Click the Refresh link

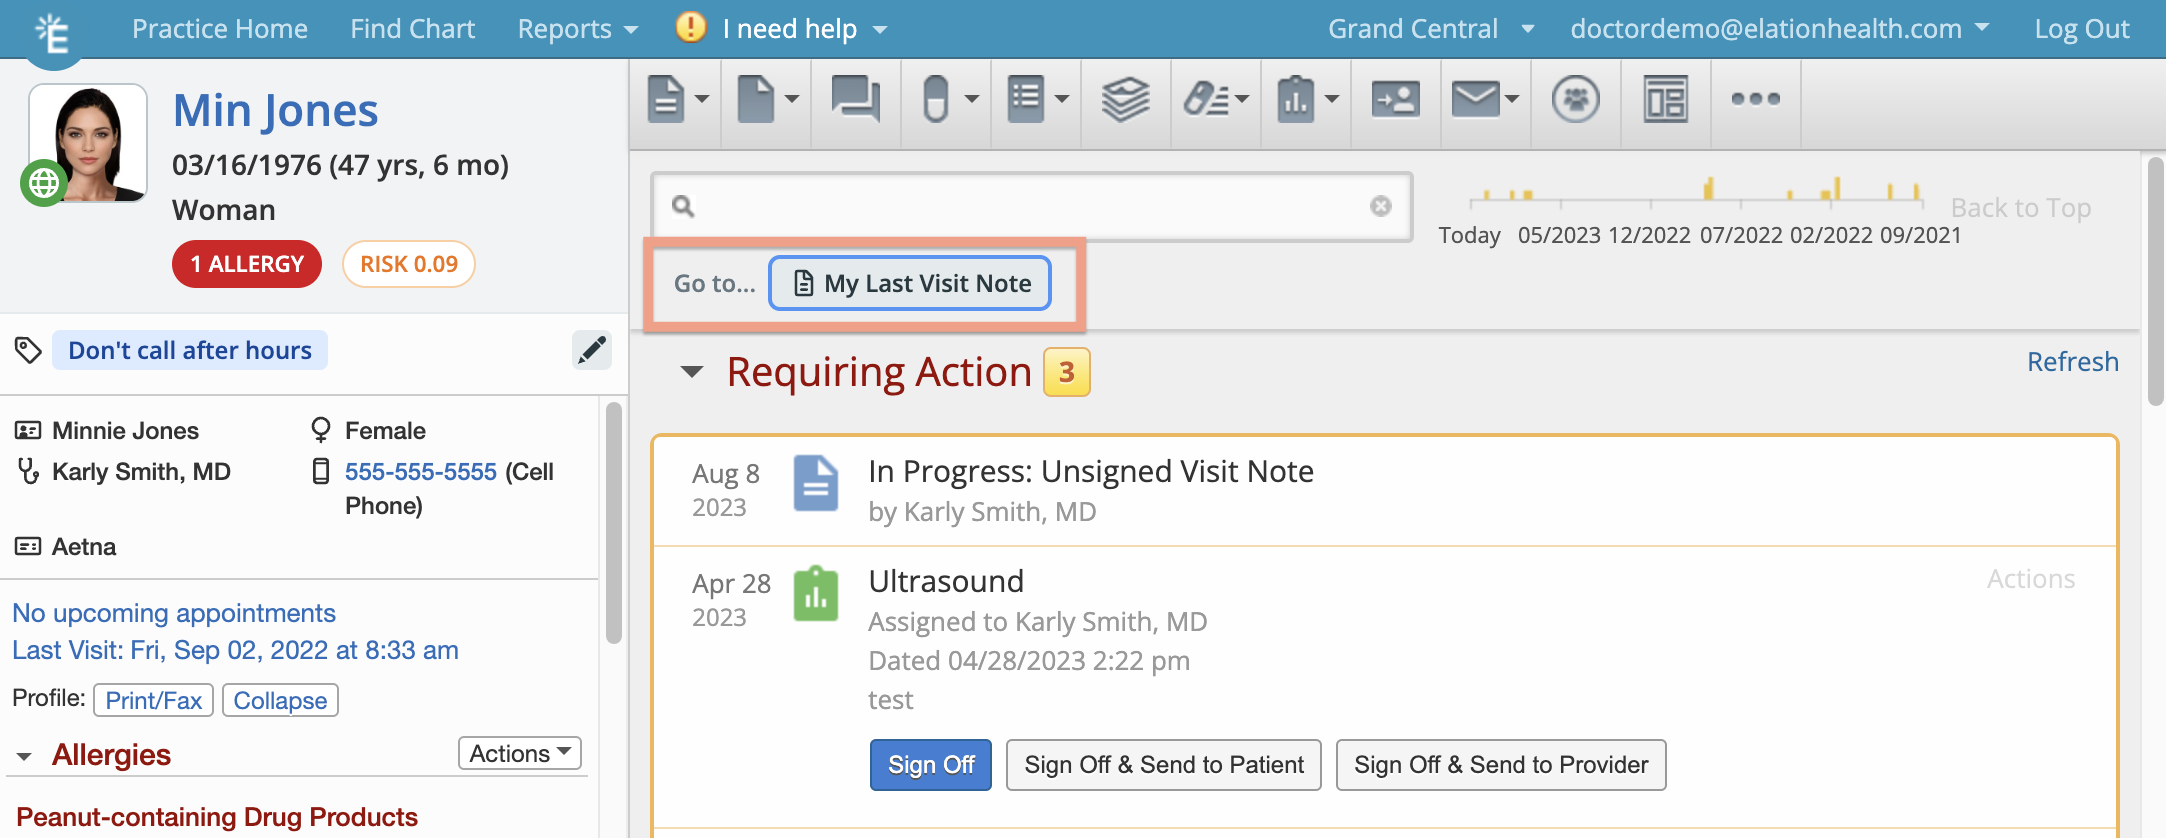[2073, 362]
